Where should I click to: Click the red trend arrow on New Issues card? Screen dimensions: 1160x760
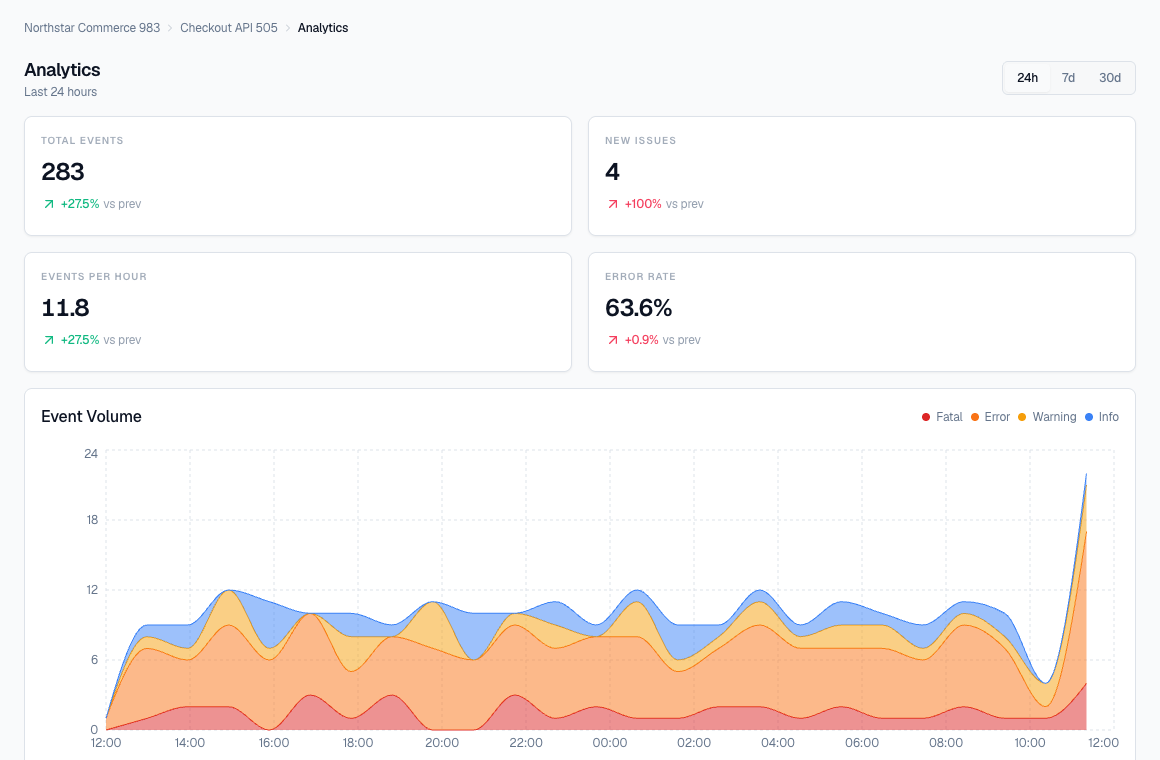pos(611,203)
